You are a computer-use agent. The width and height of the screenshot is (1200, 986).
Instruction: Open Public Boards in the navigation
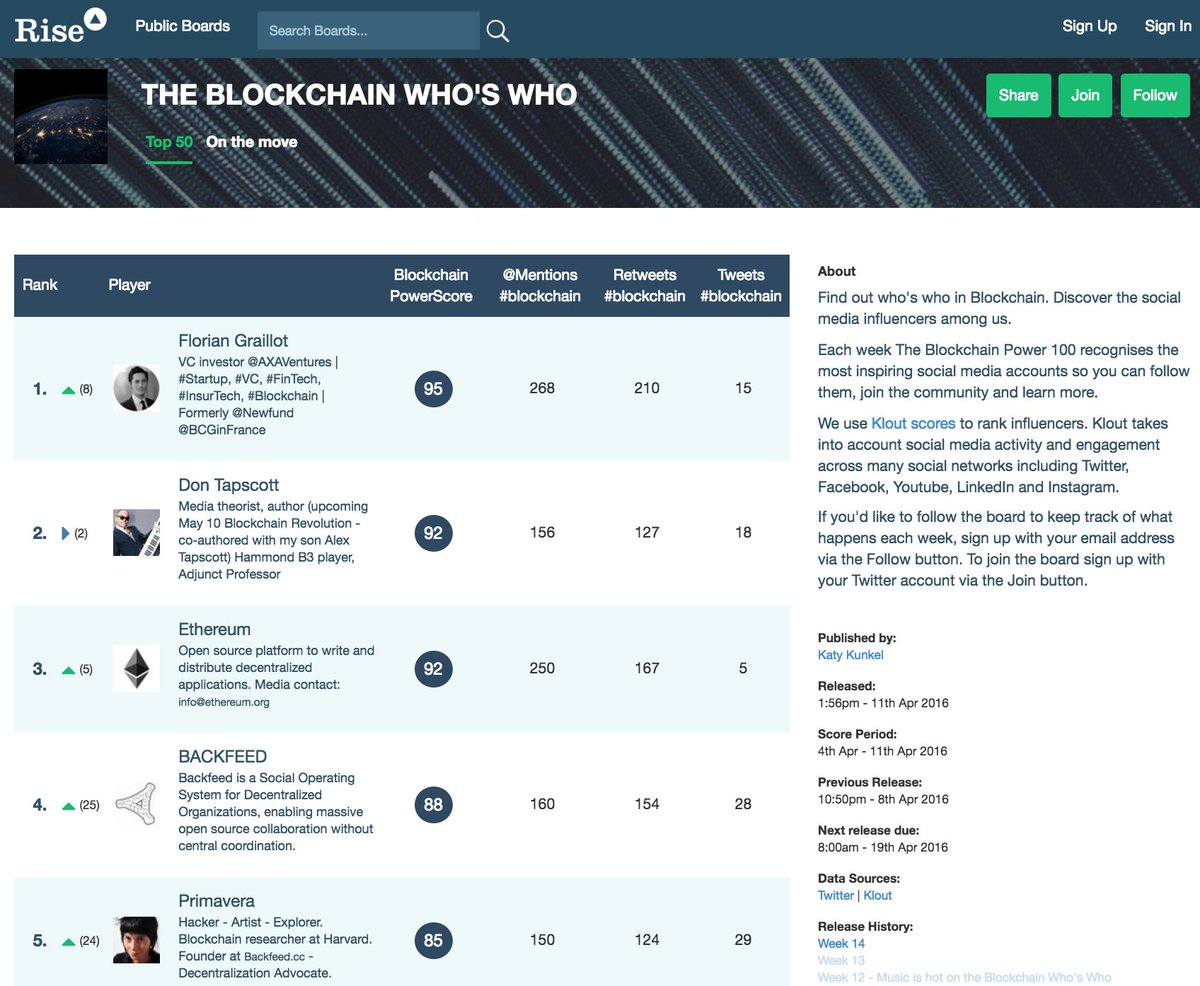[183, 26]
